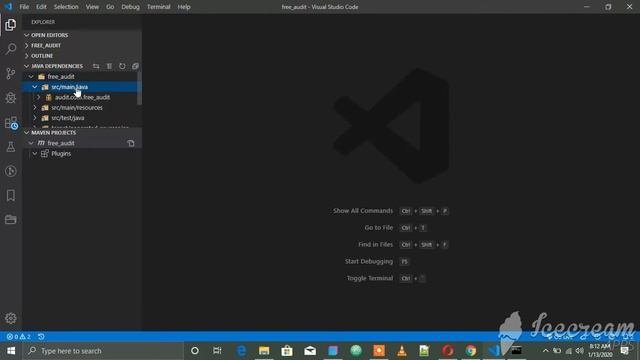Click the Java Dependencies tree scrollbar
This screenshot has height=360, width=640.
[x=140, y=88]
